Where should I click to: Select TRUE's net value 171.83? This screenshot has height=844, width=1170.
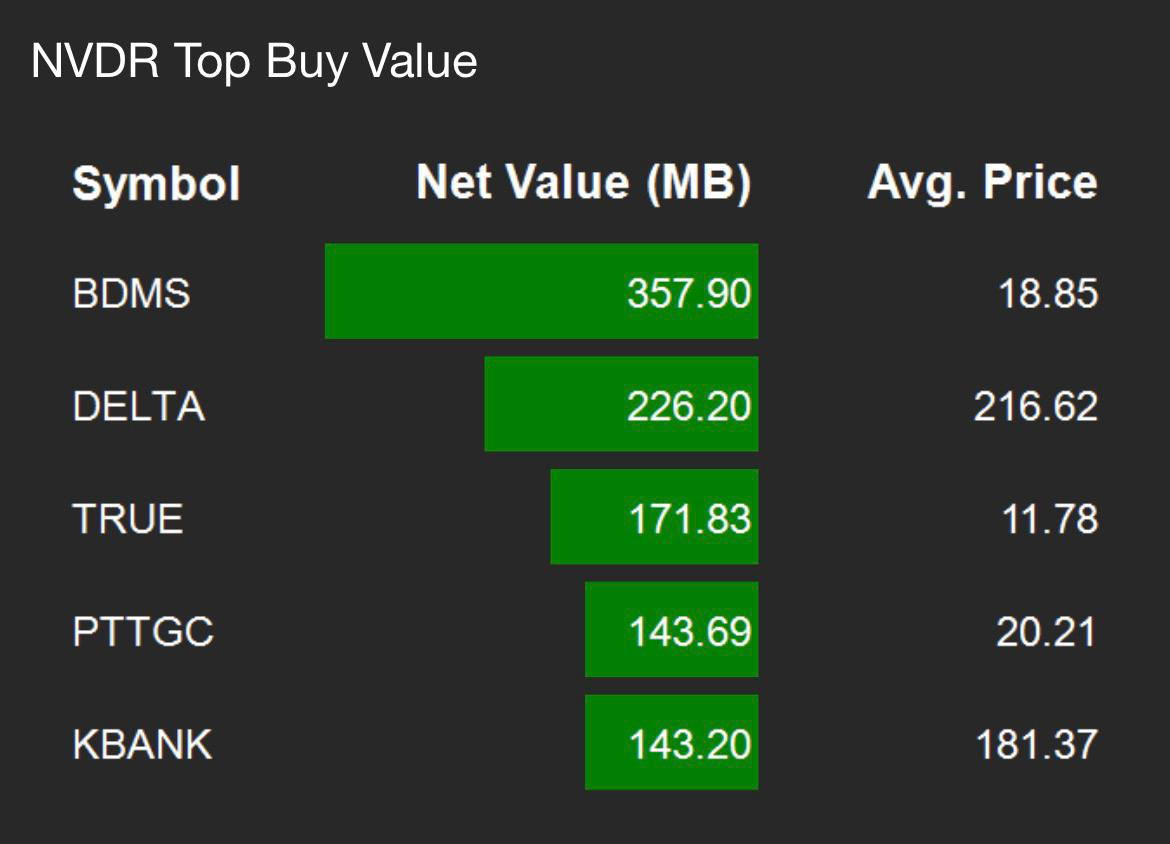tap(689, 520)
